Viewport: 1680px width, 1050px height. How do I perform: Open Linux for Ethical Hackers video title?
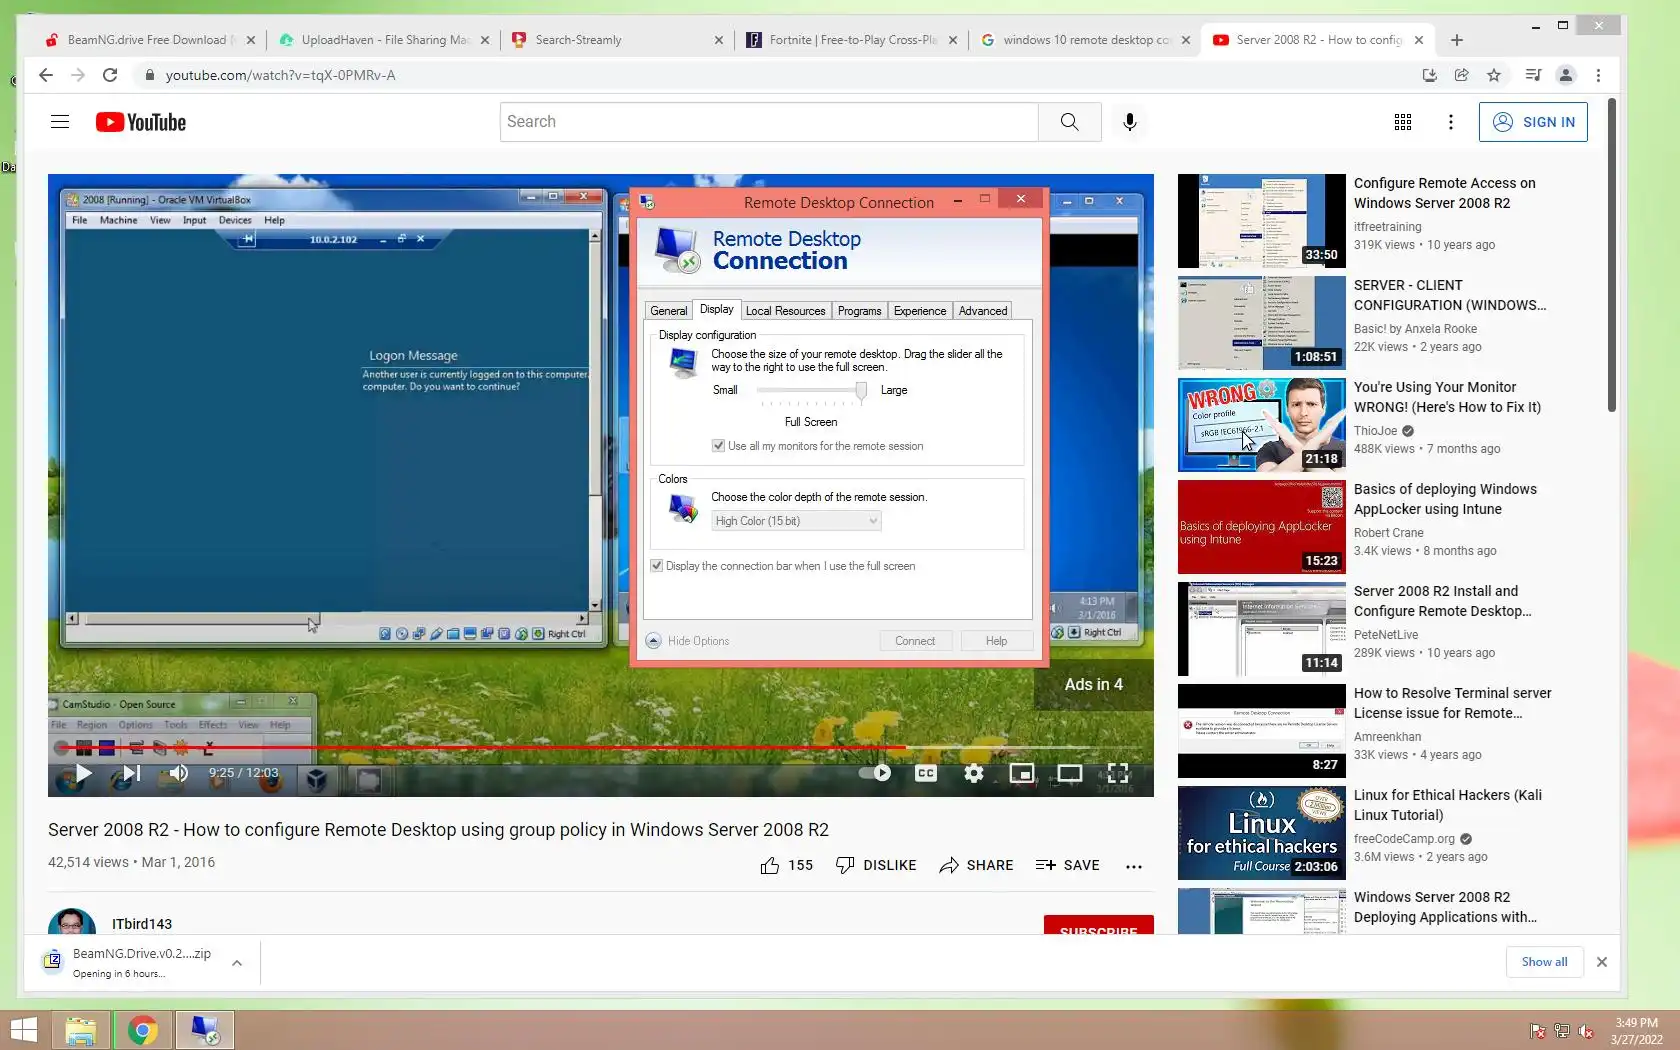[1448, 805]
